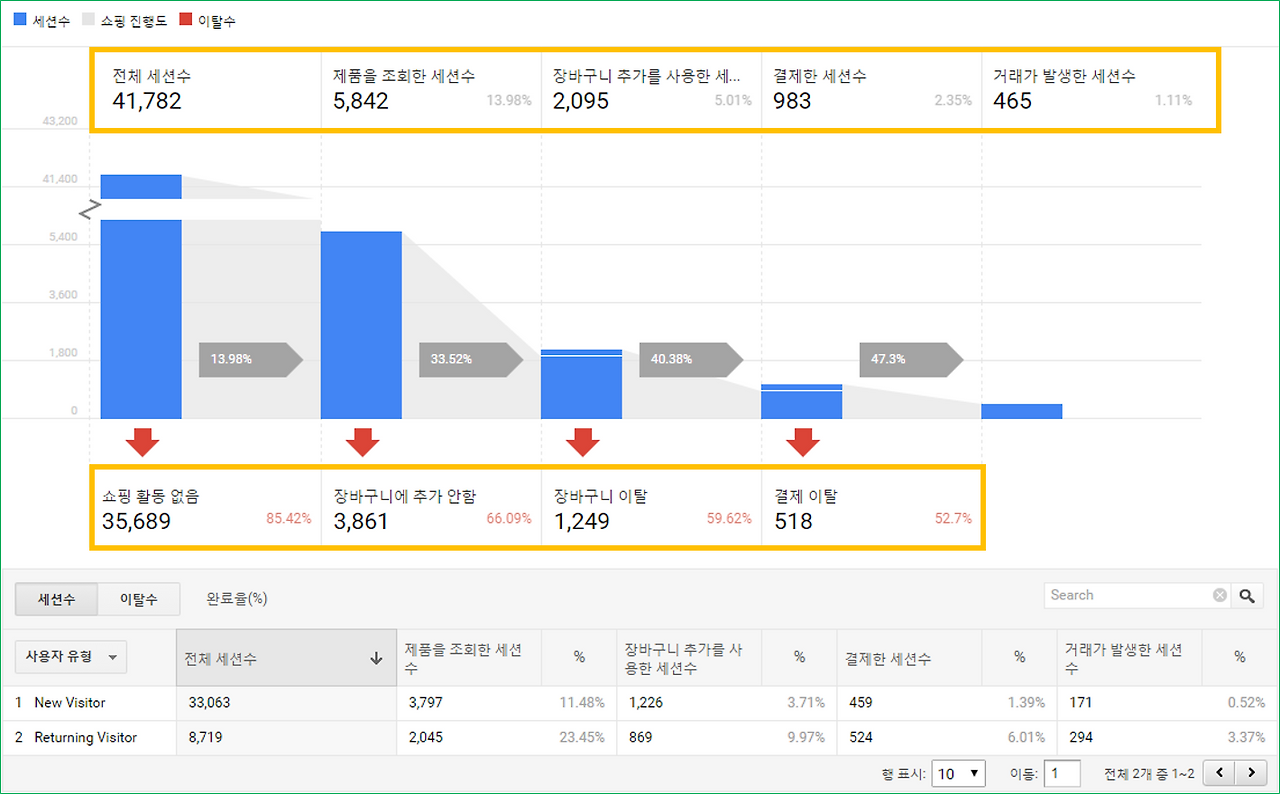Select the 세션수 tab

[56, 599]
